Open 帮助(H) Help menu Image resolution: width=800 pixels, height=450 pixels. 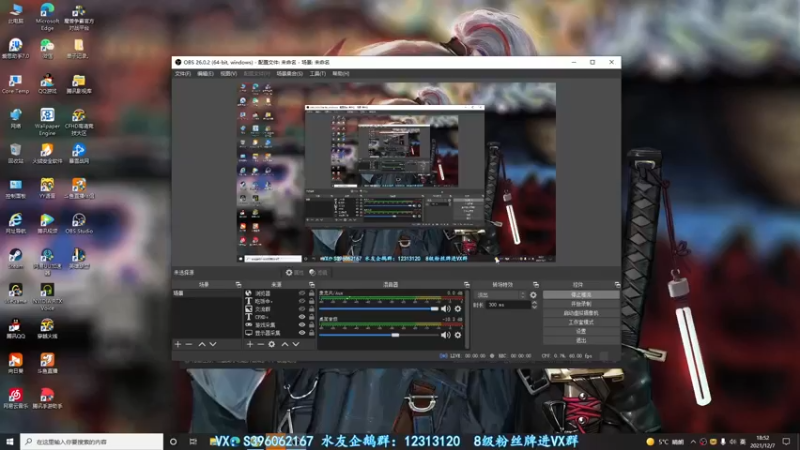click(341, 74)
